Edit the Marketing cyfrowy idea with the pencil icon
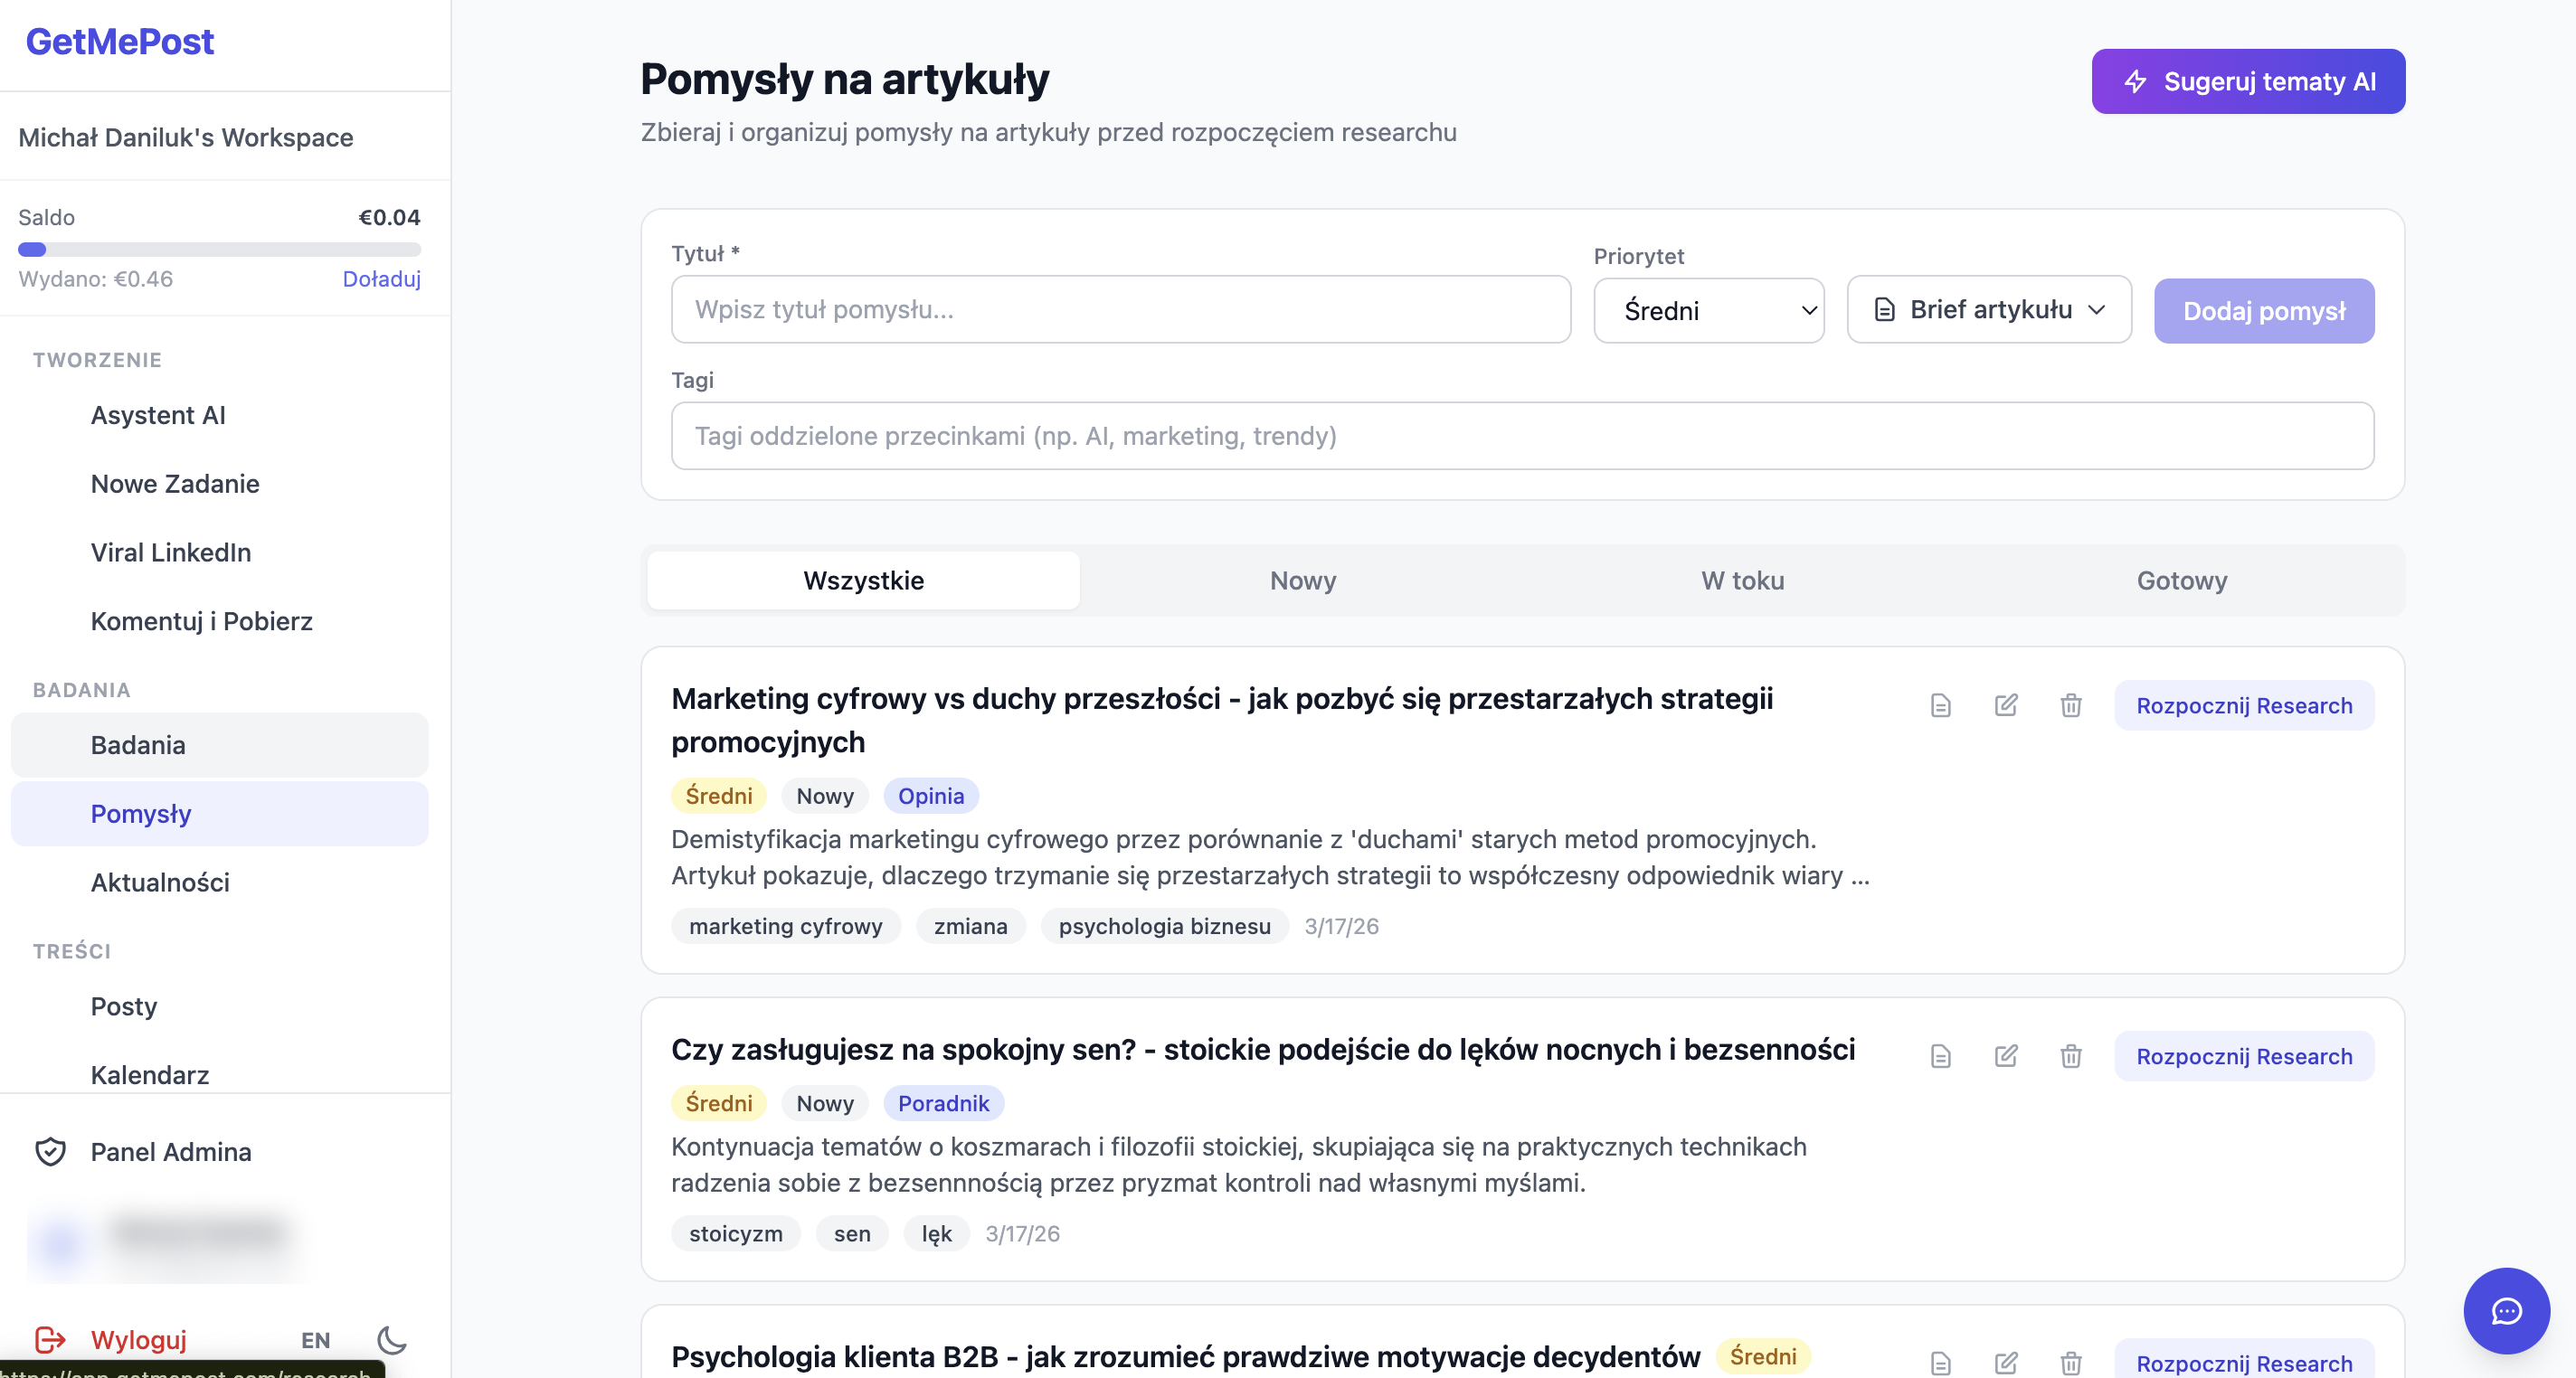Image resolution: width=2576 pixels, height=1378 pixels. point(2006,705)
